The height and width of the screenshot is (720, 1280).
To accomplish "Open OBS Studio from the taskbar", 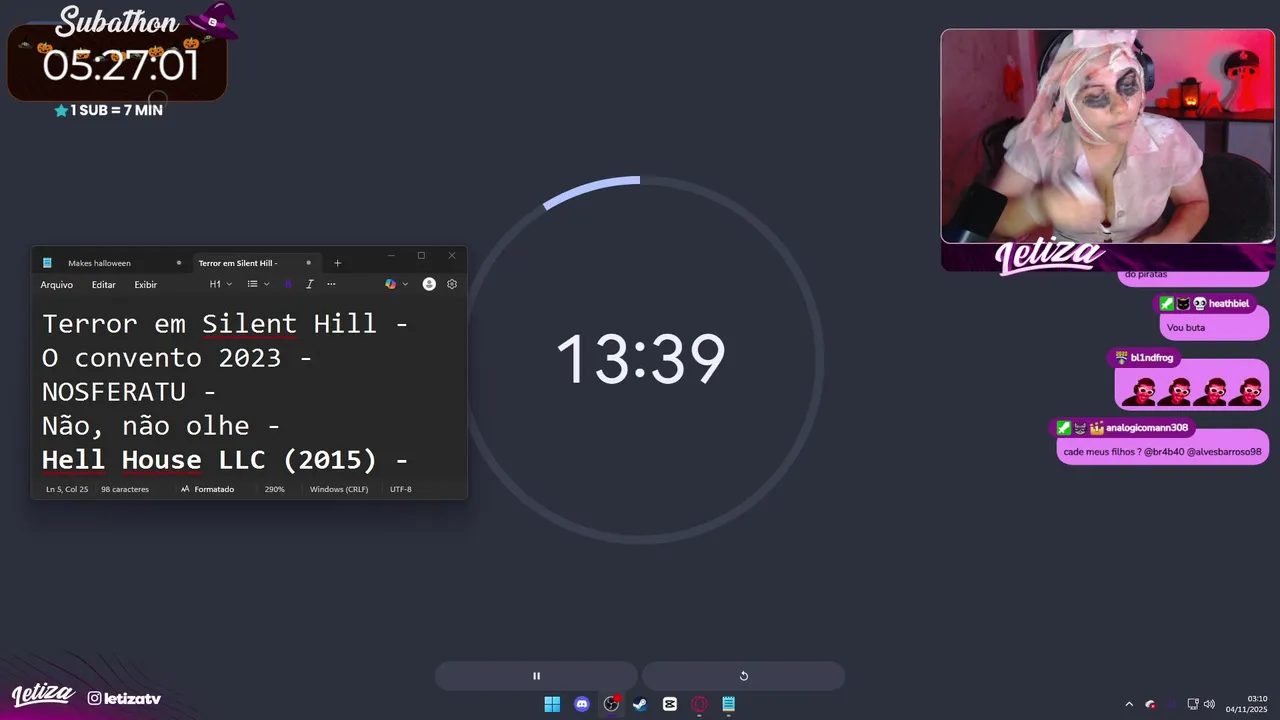I will pos(611,704).
